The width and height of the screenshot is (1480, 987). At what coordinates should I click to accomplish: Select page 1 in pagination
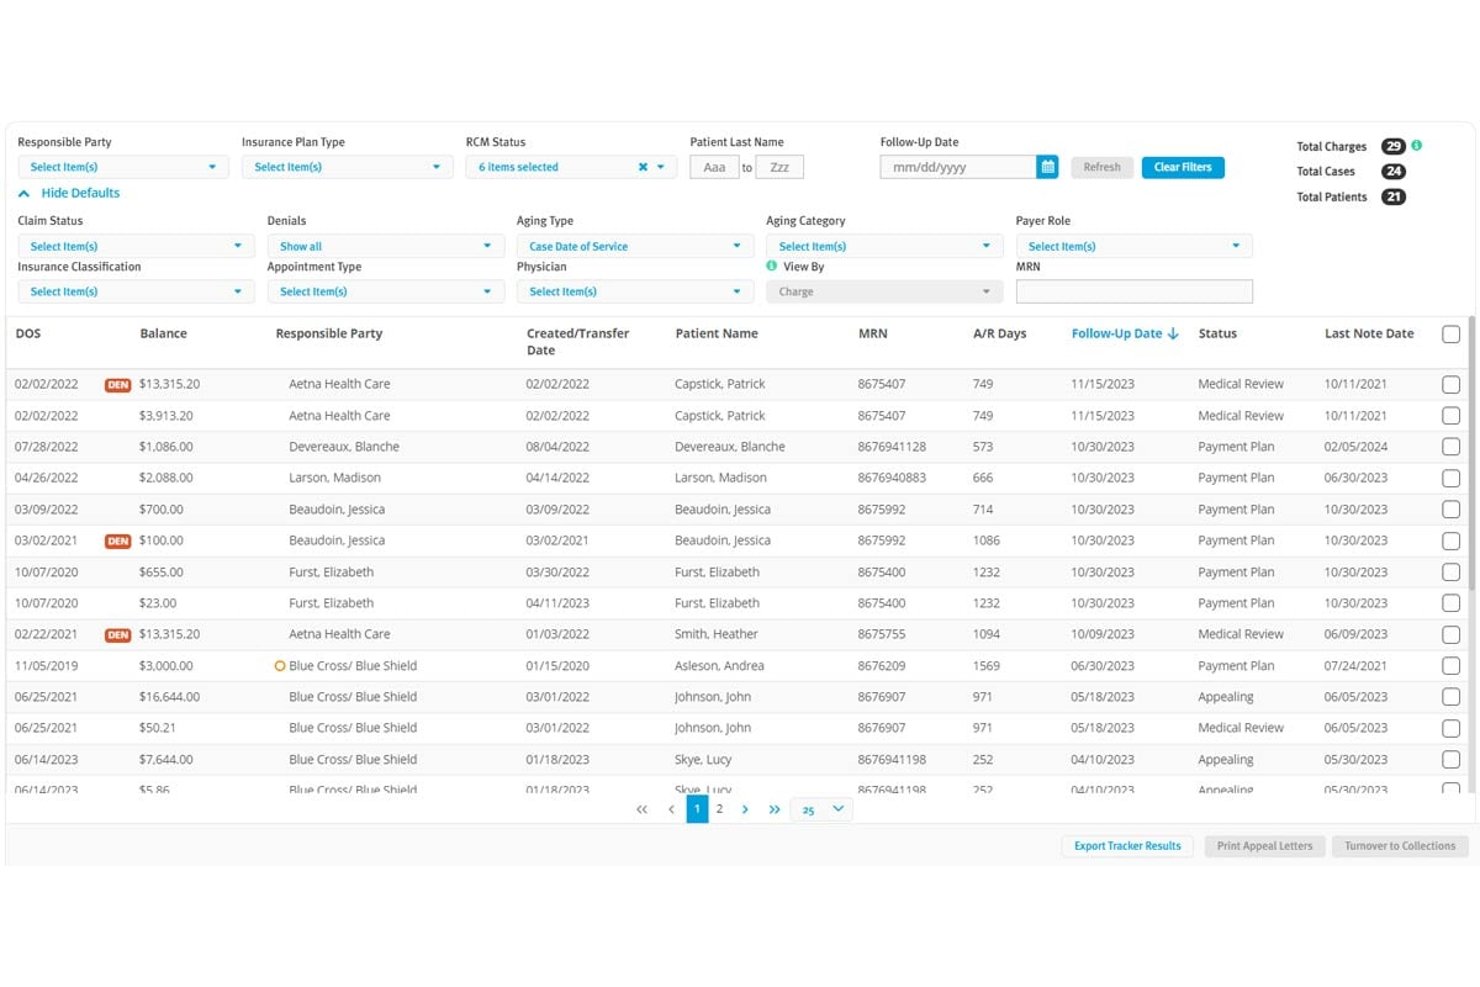pos(697,809)
